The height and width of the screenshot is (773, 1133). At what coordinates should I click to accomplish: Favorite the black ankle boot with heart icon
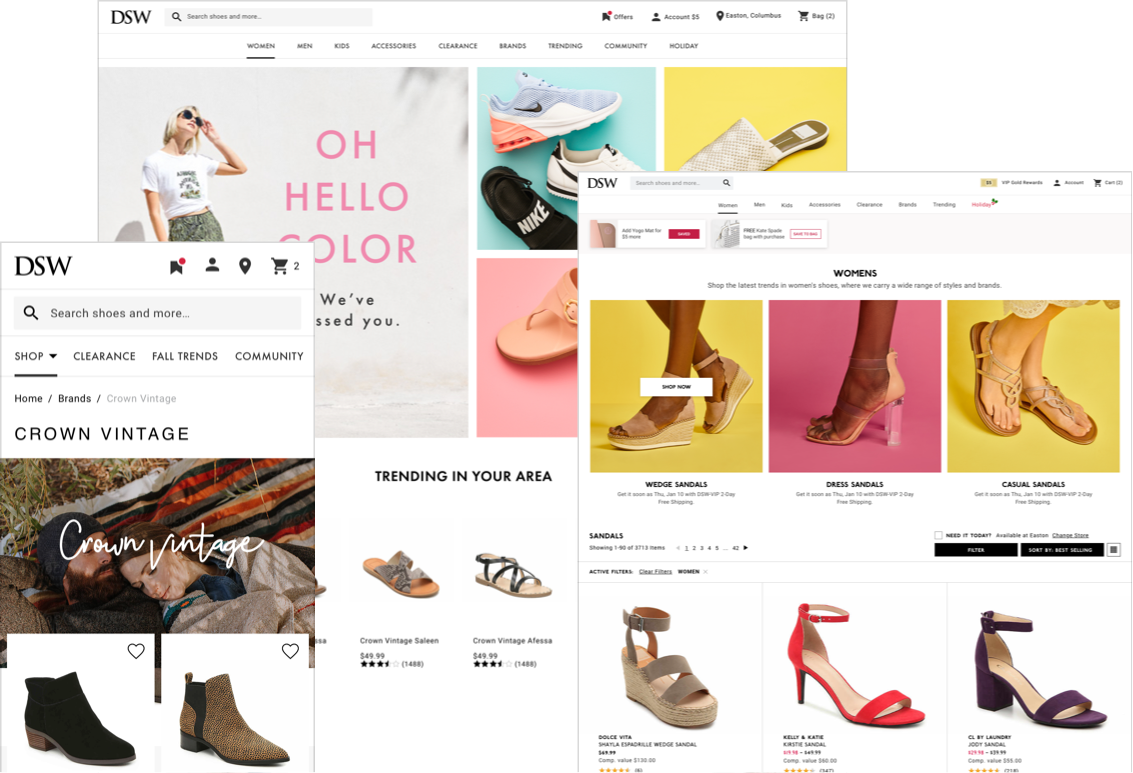(136, 651)
